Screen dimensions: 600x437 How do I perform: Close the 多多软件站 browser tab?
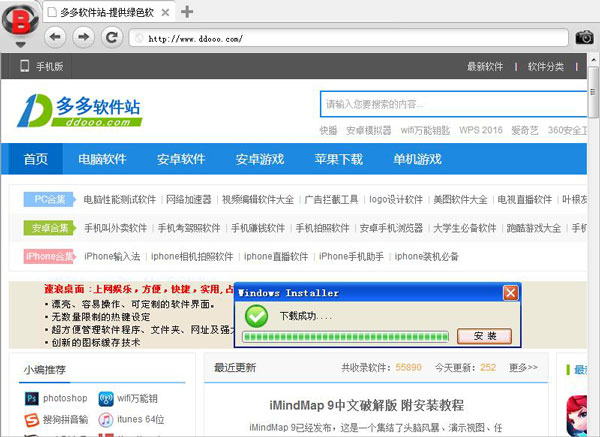[165, 13]
